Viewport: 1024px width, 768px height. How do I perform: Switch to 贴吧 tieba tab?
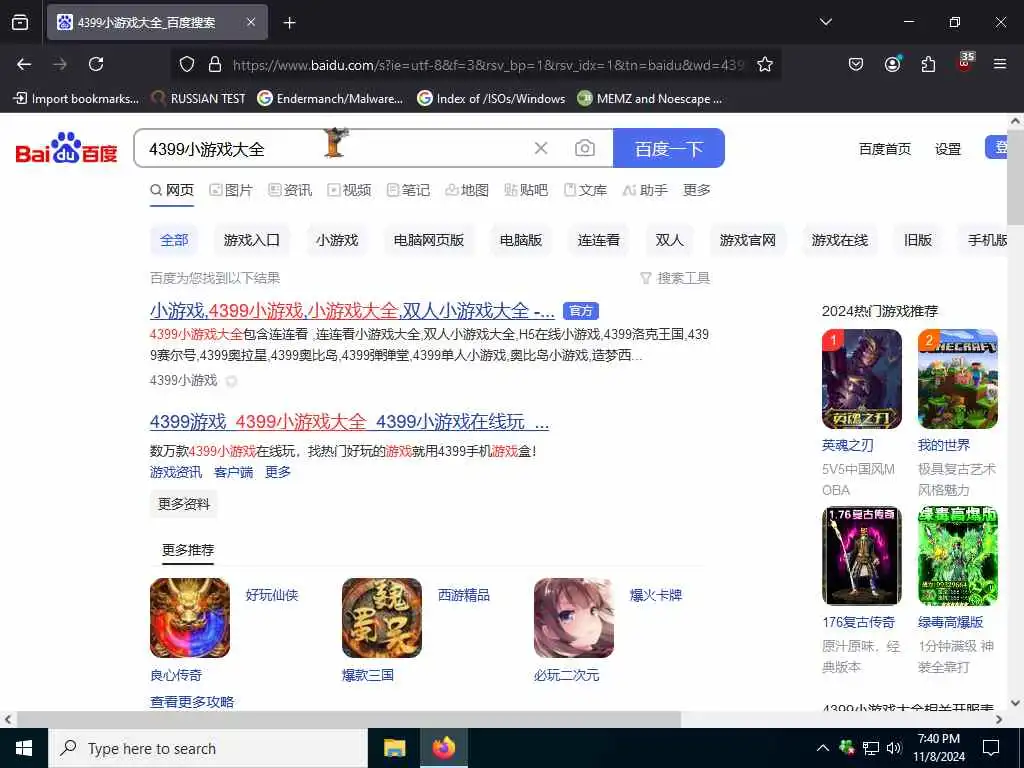[526, 190]
